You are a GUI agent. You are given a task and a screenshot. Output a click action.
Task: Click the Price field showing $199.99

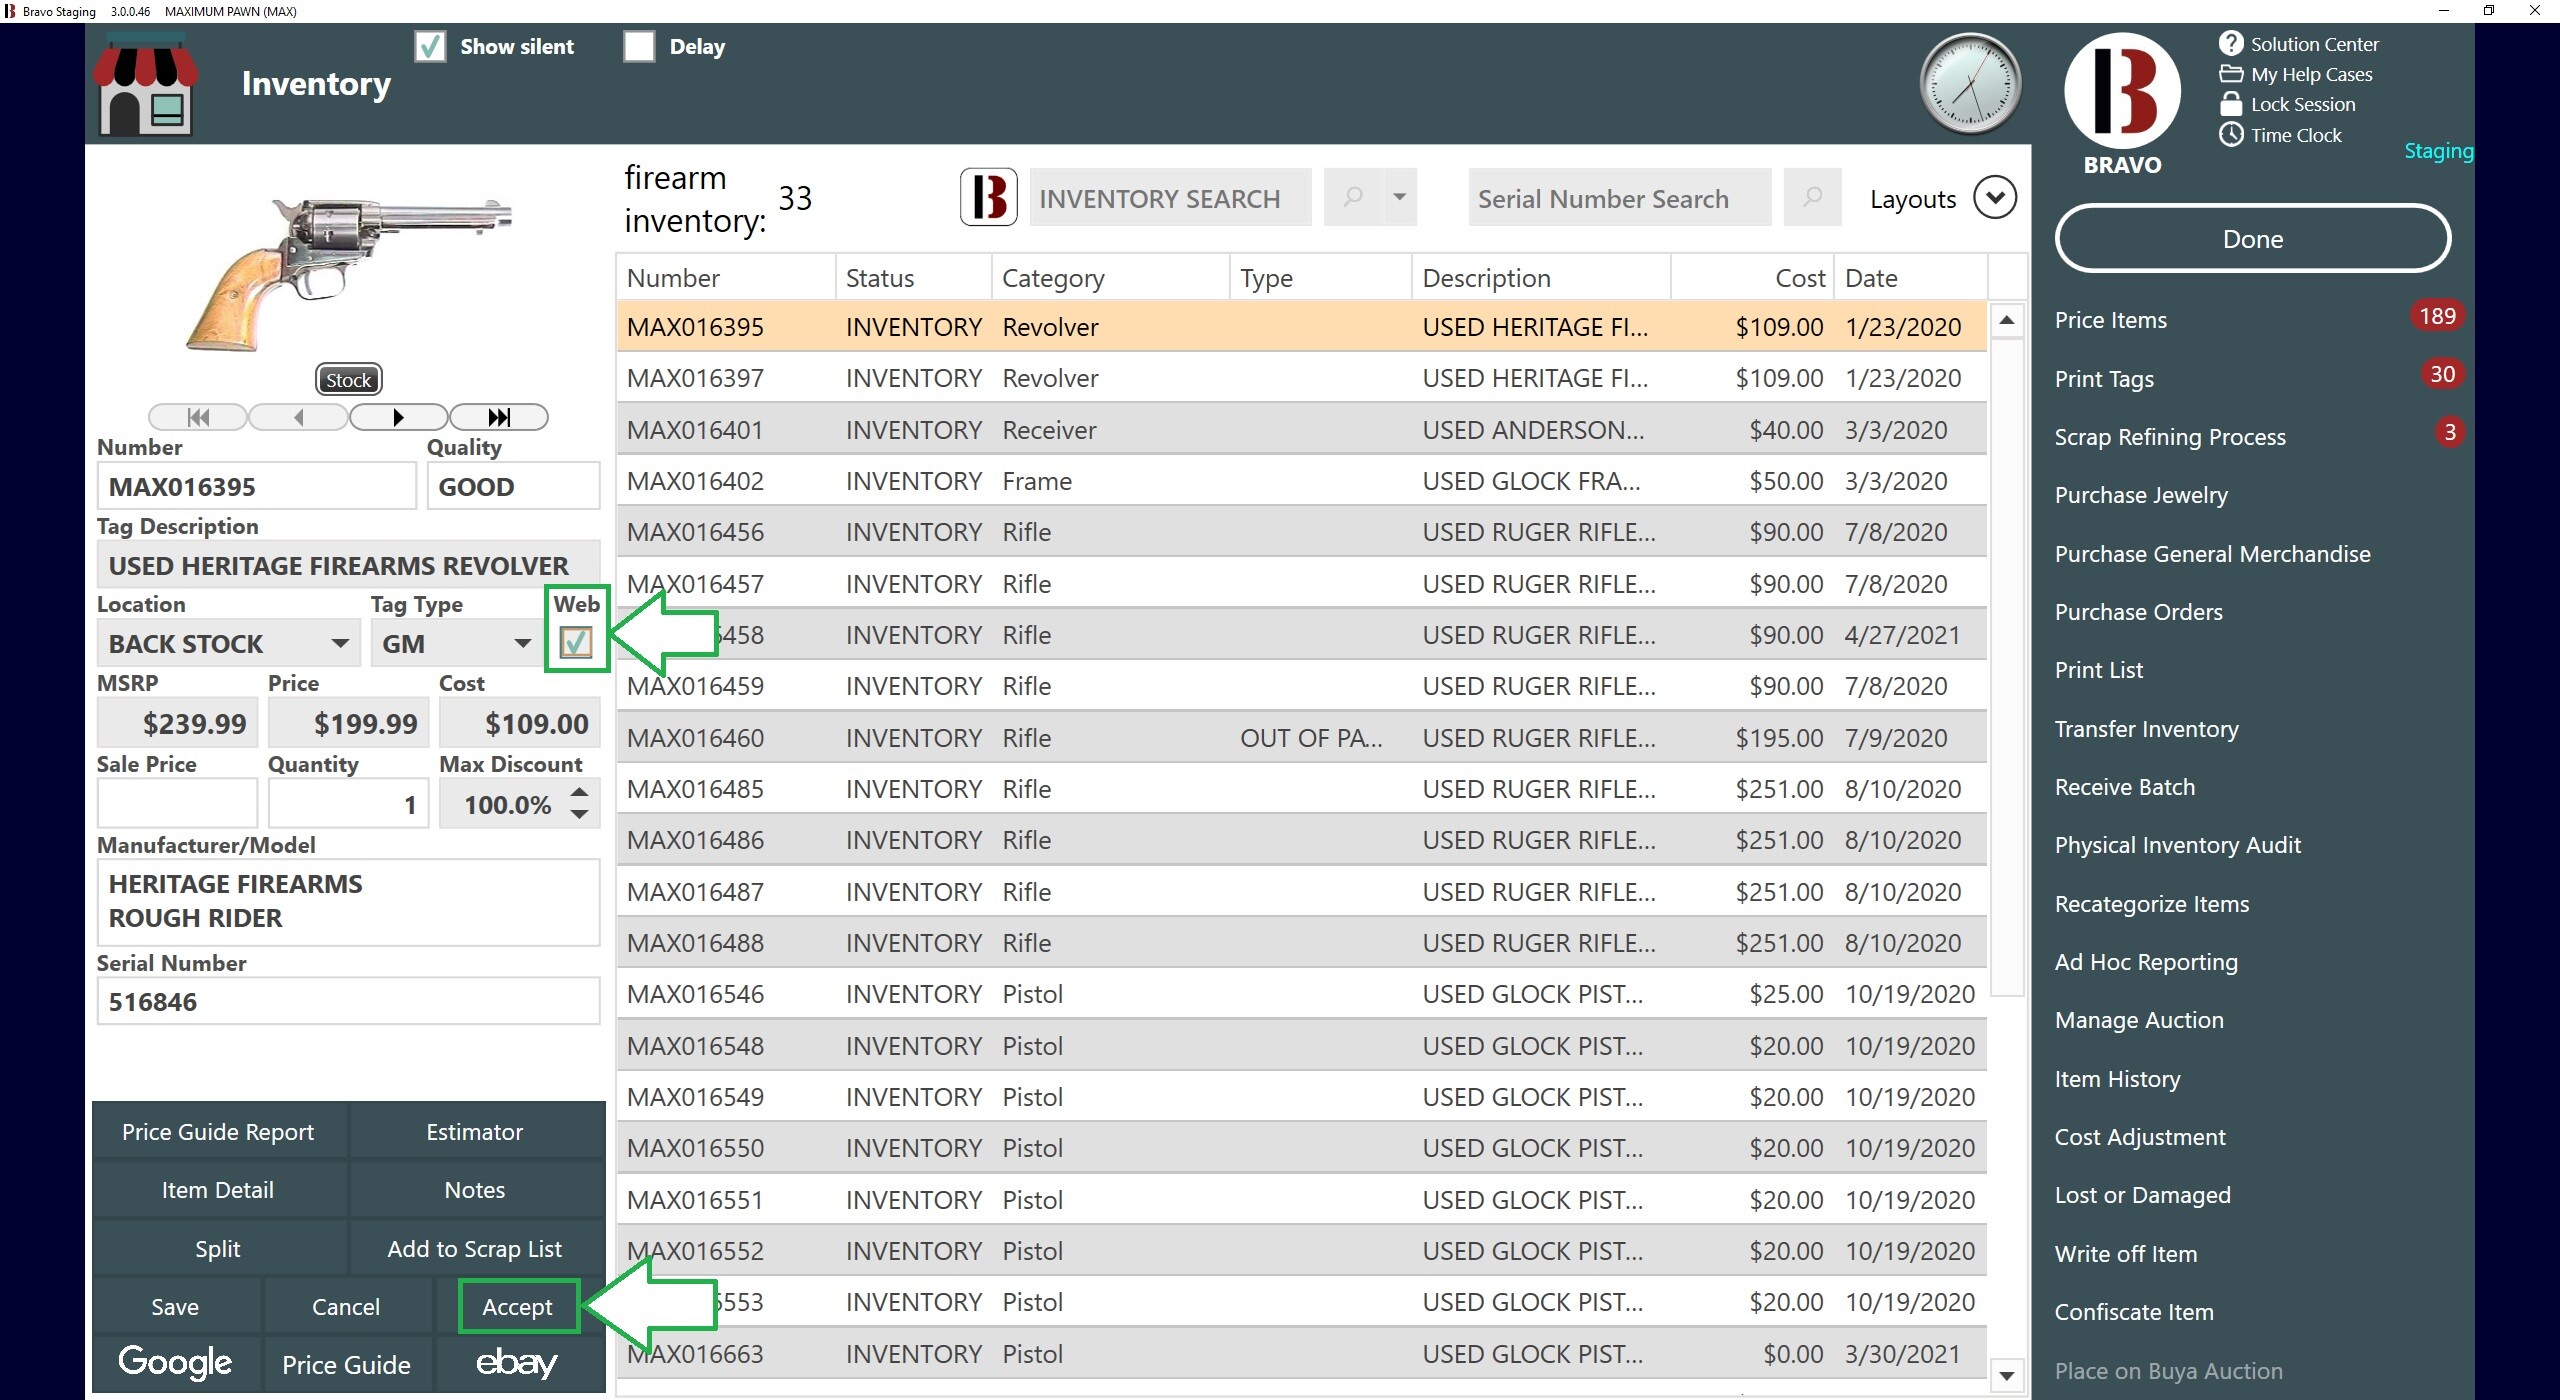click(349, 723)
